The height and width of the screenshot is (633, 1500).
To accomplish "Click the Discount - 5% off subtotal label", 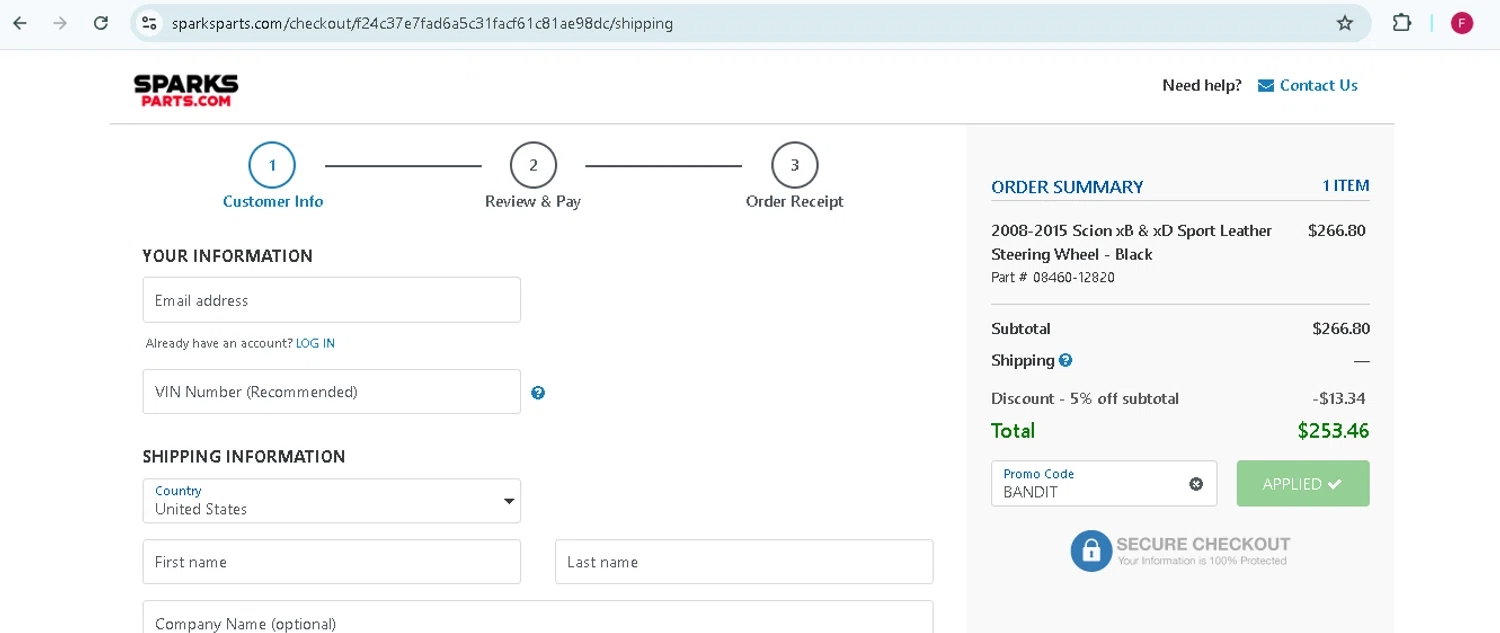I will click(1085, 399).
